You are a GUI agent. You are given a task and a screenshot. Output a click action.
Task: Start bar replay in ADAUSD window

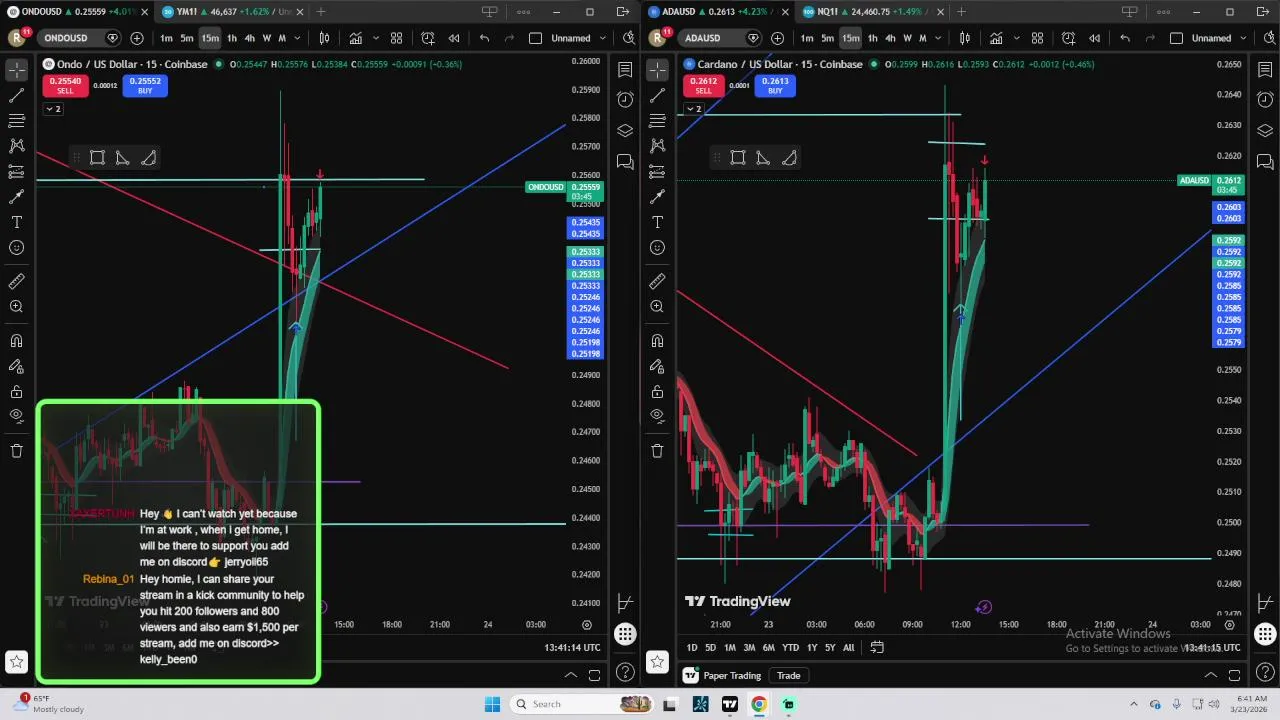click(1094, 38)
